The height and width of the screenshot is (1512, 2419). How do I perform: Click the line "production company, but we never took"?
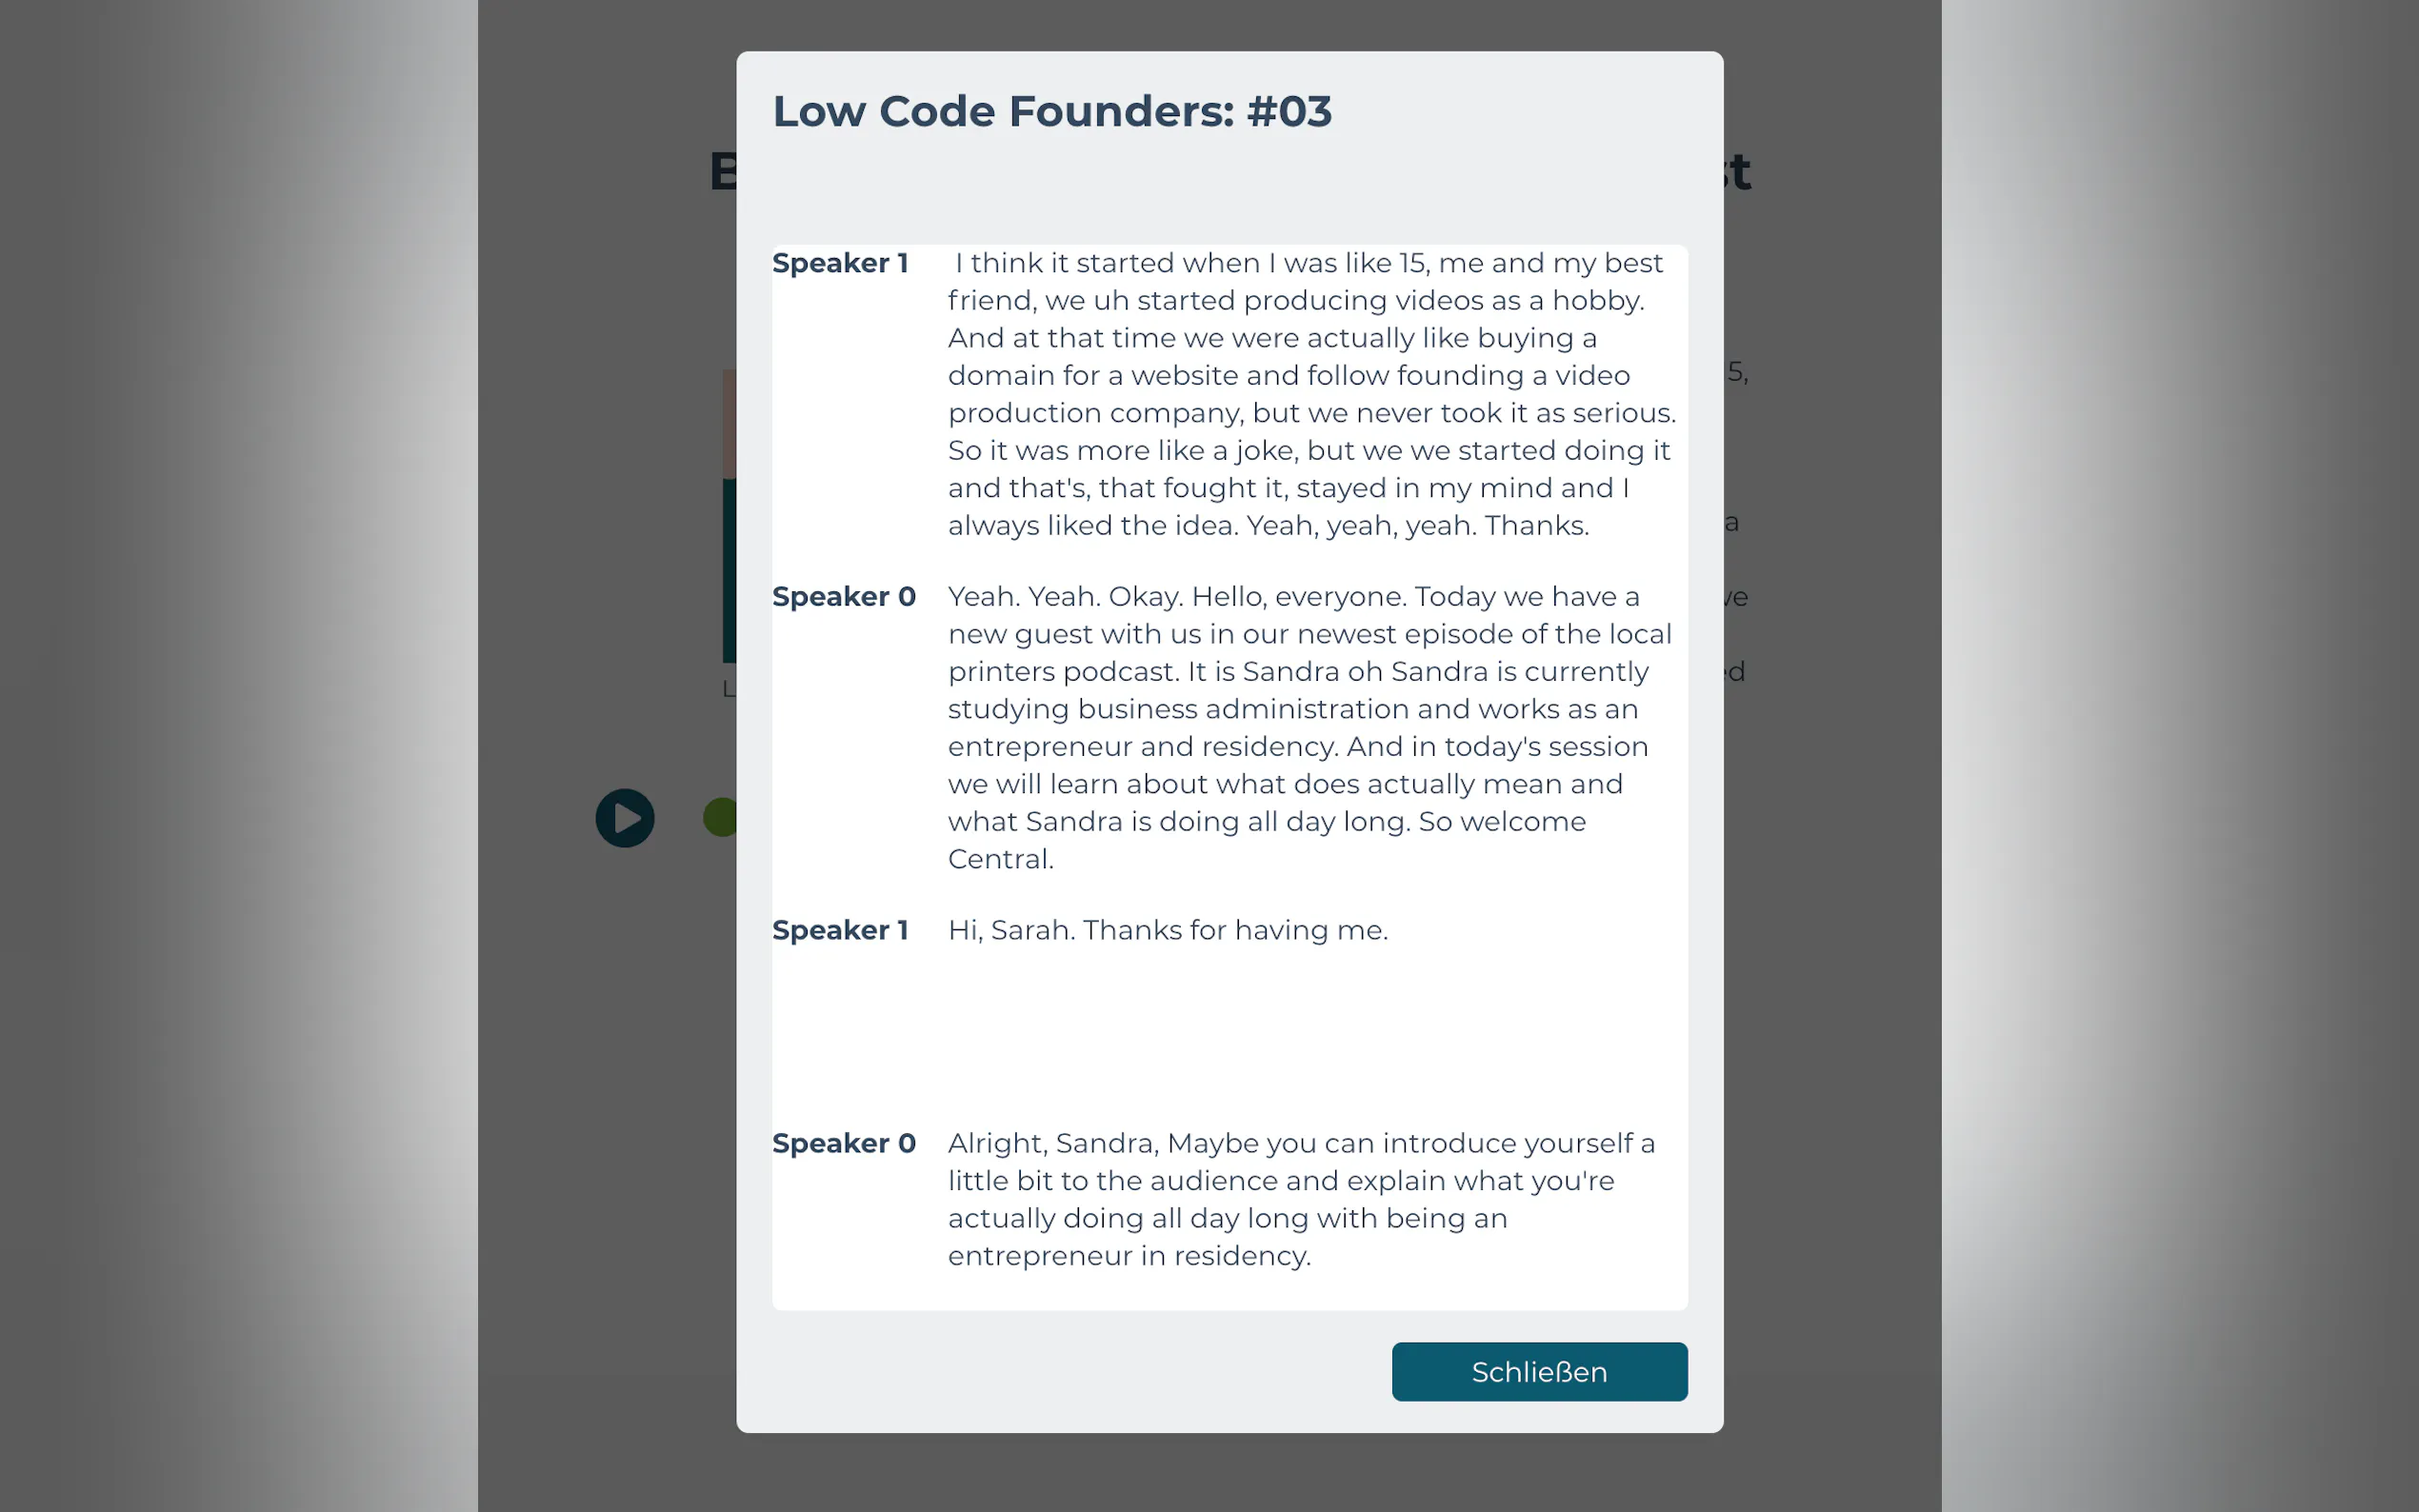1311,413
